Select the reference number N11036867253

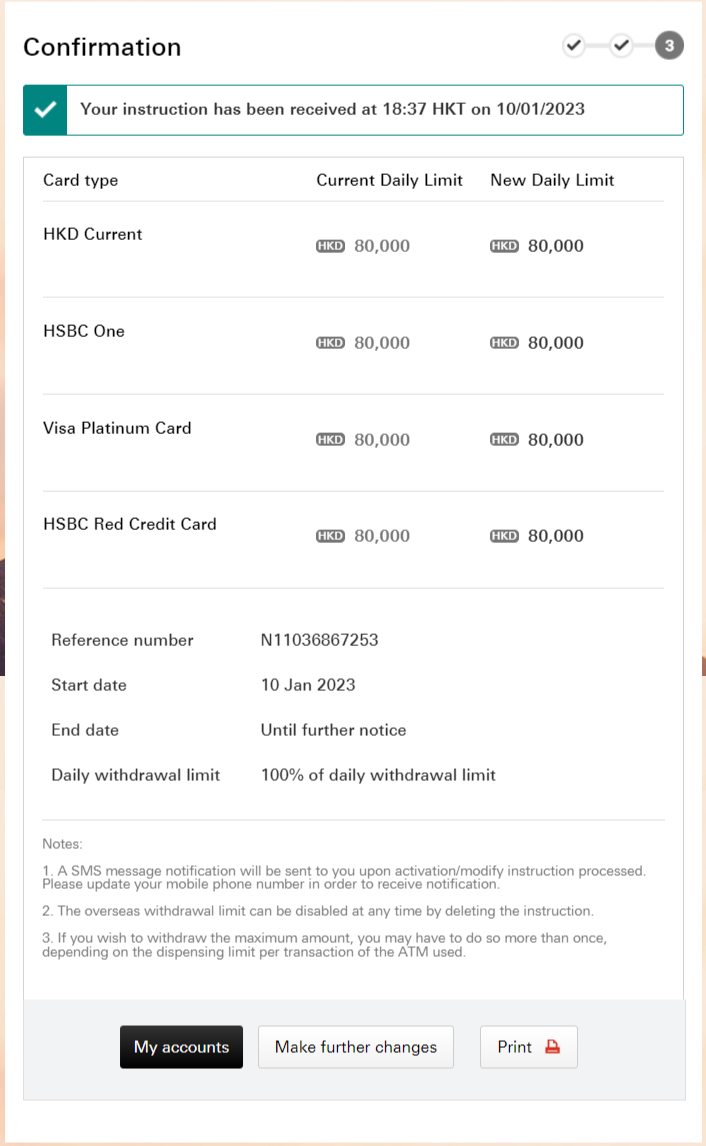tap(318, 640)
